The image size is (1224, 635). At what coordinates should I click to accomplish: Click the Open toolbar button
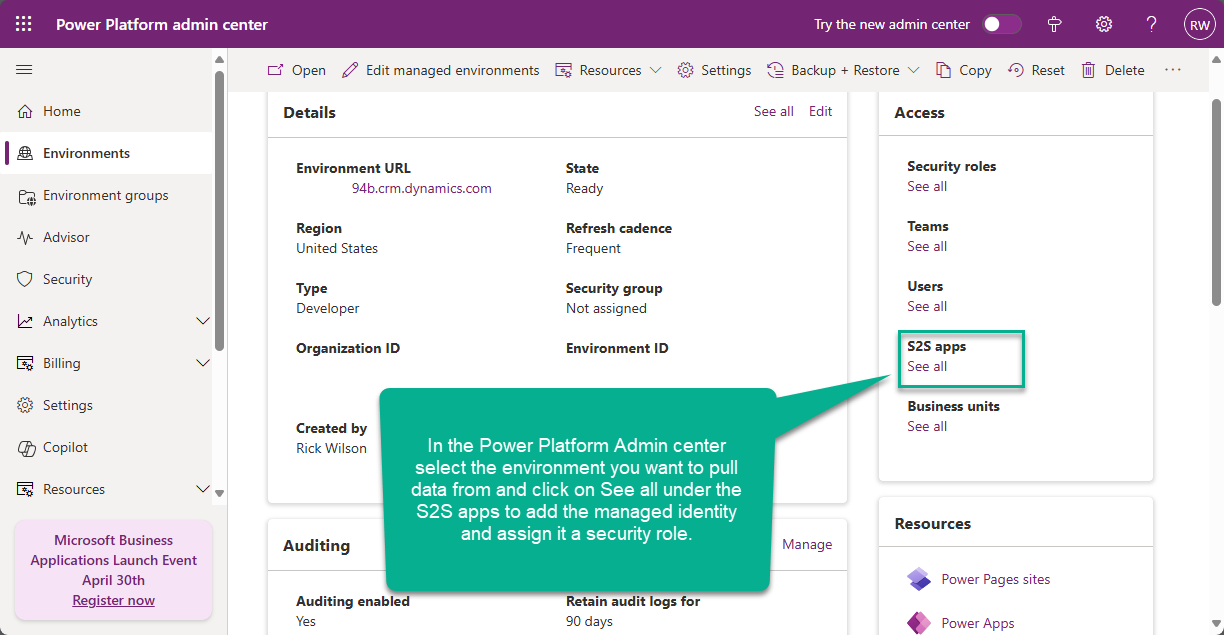click(x=297, y=70)
